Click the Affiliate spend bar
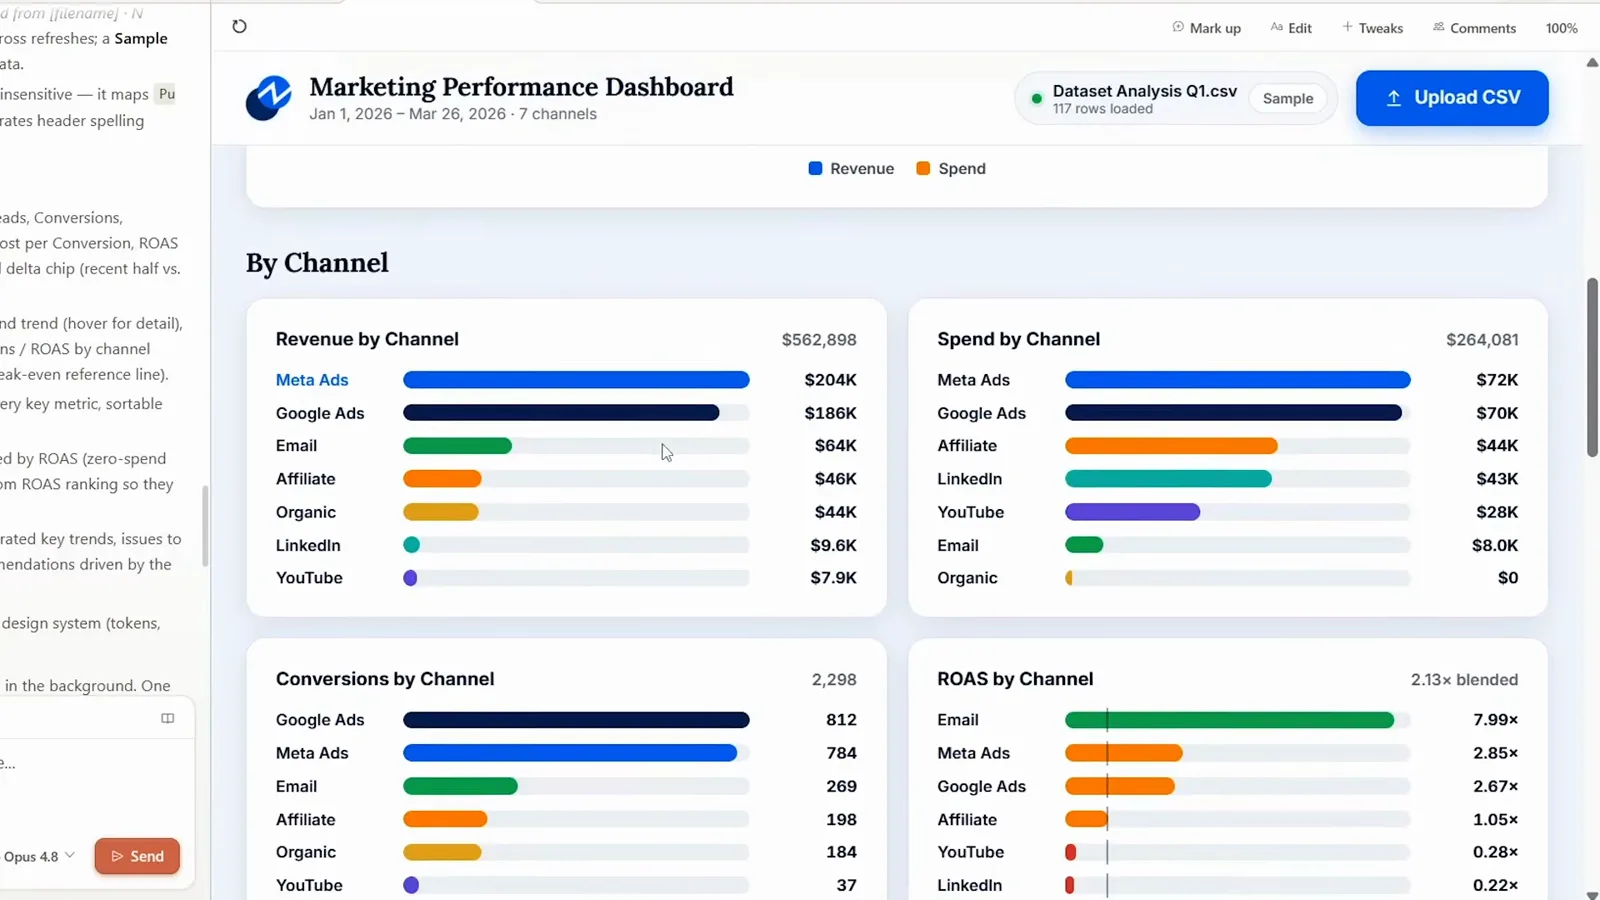This screenshot has height=900, width=1600. (x=1171, y=446)
